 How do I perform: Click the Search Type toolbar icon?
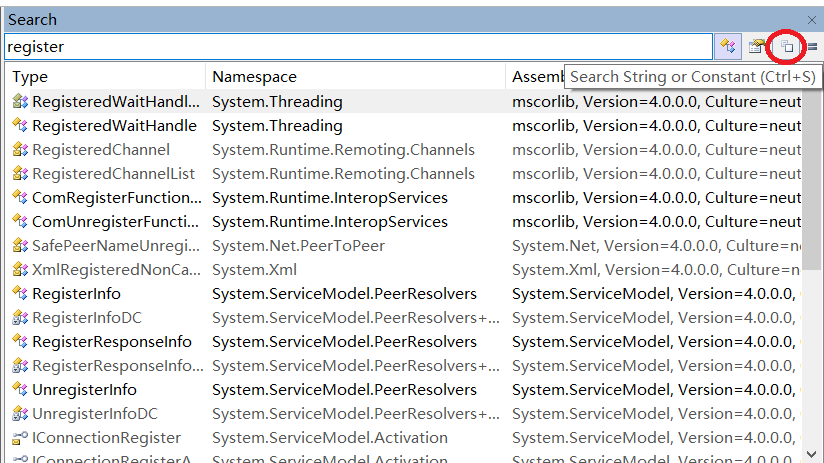point(727,46)
